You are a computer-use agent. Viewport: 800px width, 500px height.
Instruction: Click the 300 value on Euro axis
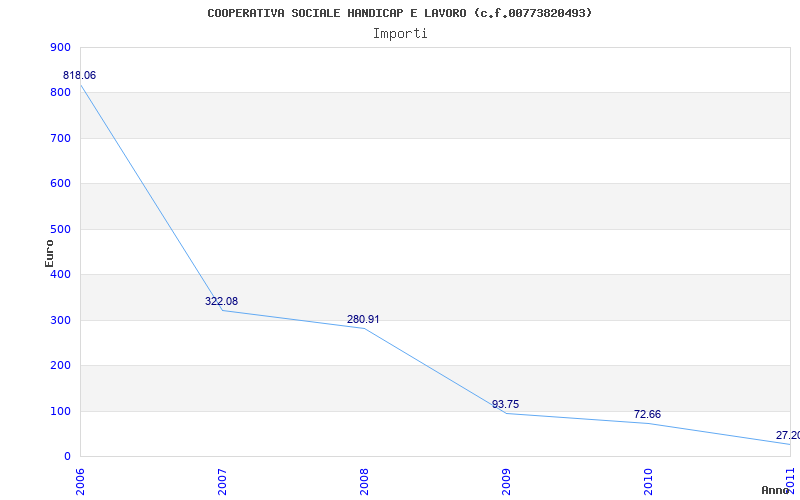pyautogui.click(x=60, y=320)
